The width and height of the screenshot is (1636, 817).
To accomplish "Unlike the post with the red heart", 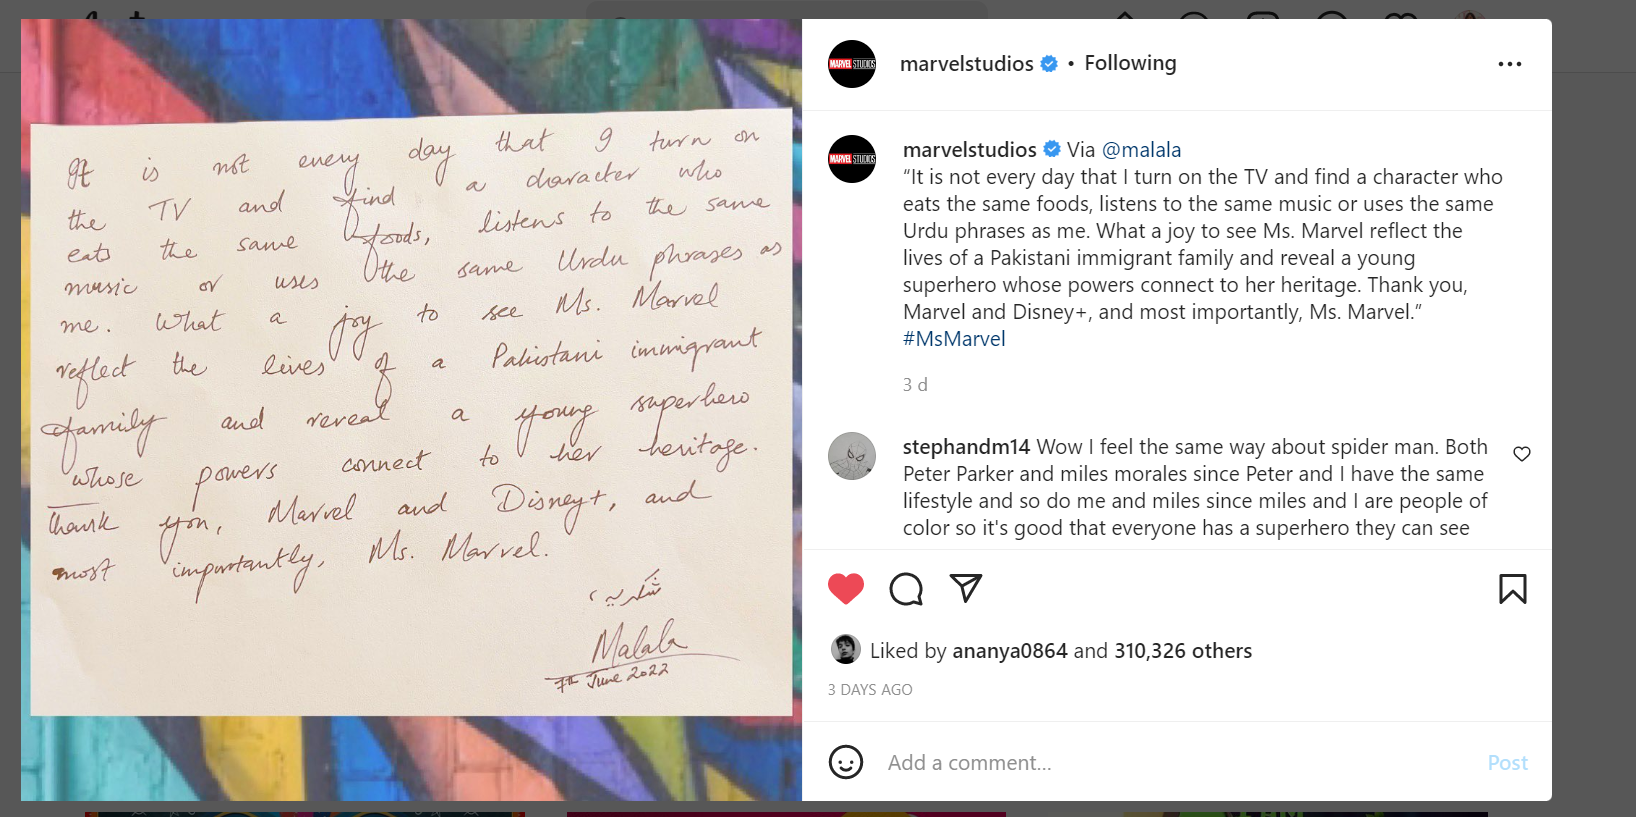I will (x=846, y=589).
